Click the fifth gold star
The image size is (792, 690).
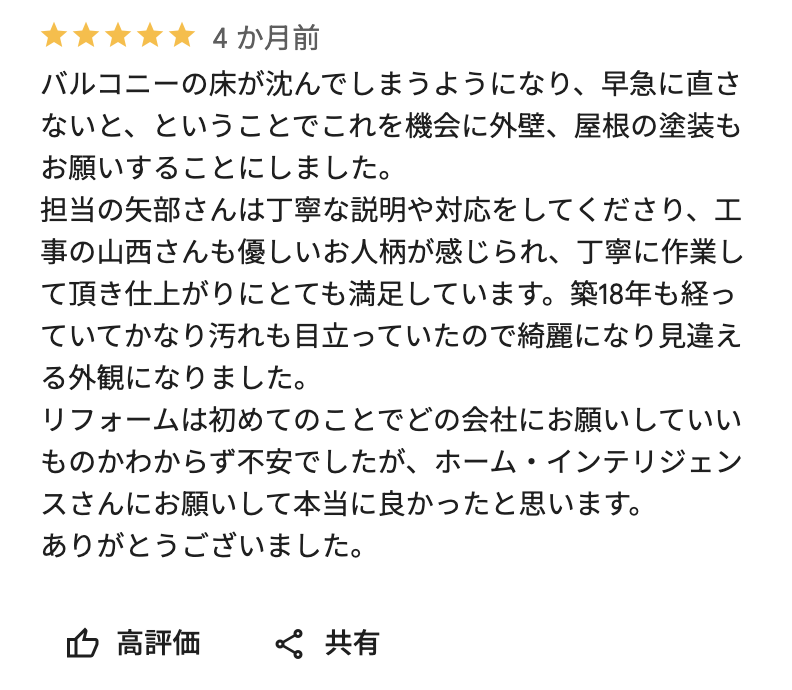(182, 37)
